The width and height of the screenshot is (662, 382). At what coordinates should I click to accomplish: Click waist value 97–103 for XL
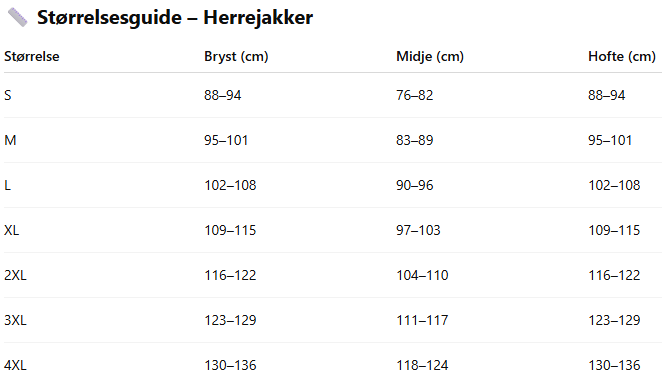418,230
